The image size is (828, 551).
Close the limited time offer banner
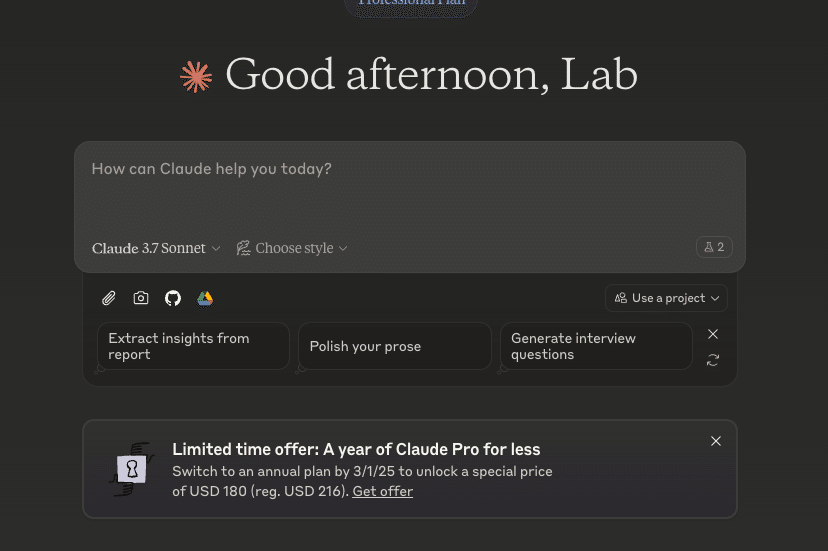[x=716, y=441]
